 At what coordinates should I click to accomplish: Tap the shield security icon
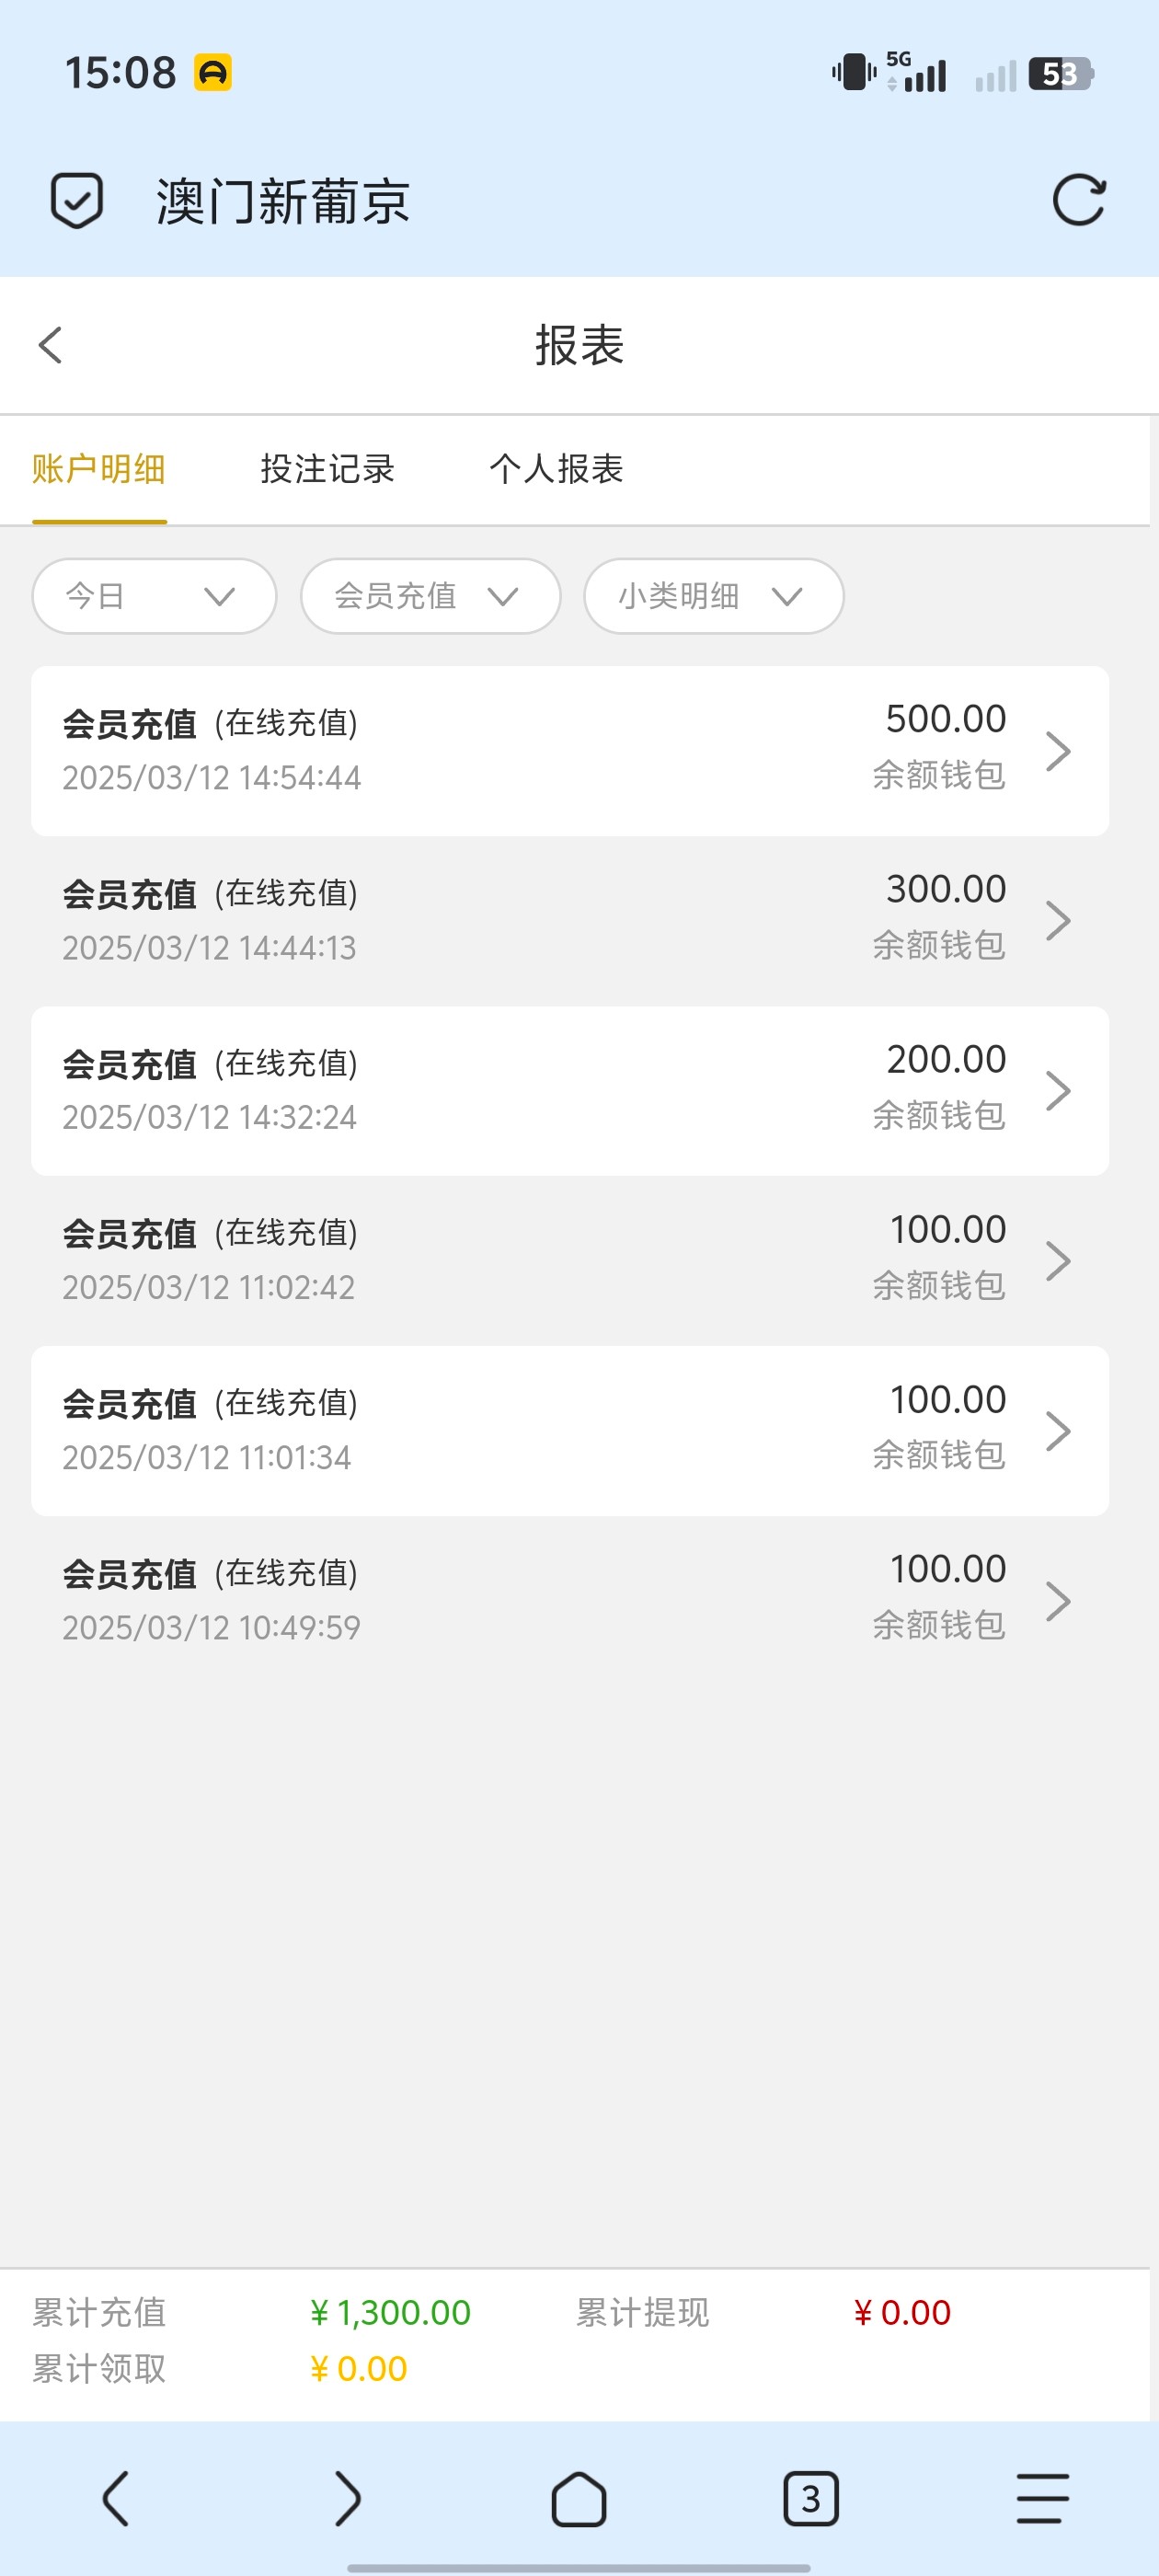pos(77,201)
